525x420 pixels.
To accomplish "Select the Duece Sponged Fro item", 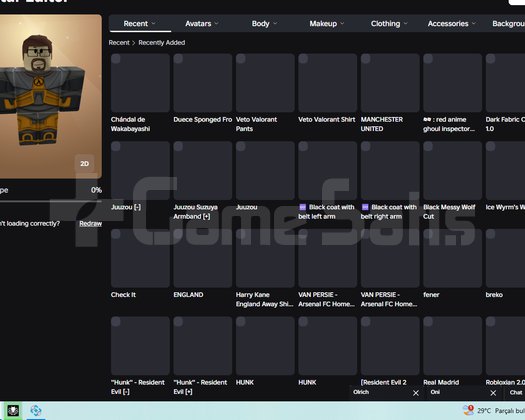I will point(203,83).
